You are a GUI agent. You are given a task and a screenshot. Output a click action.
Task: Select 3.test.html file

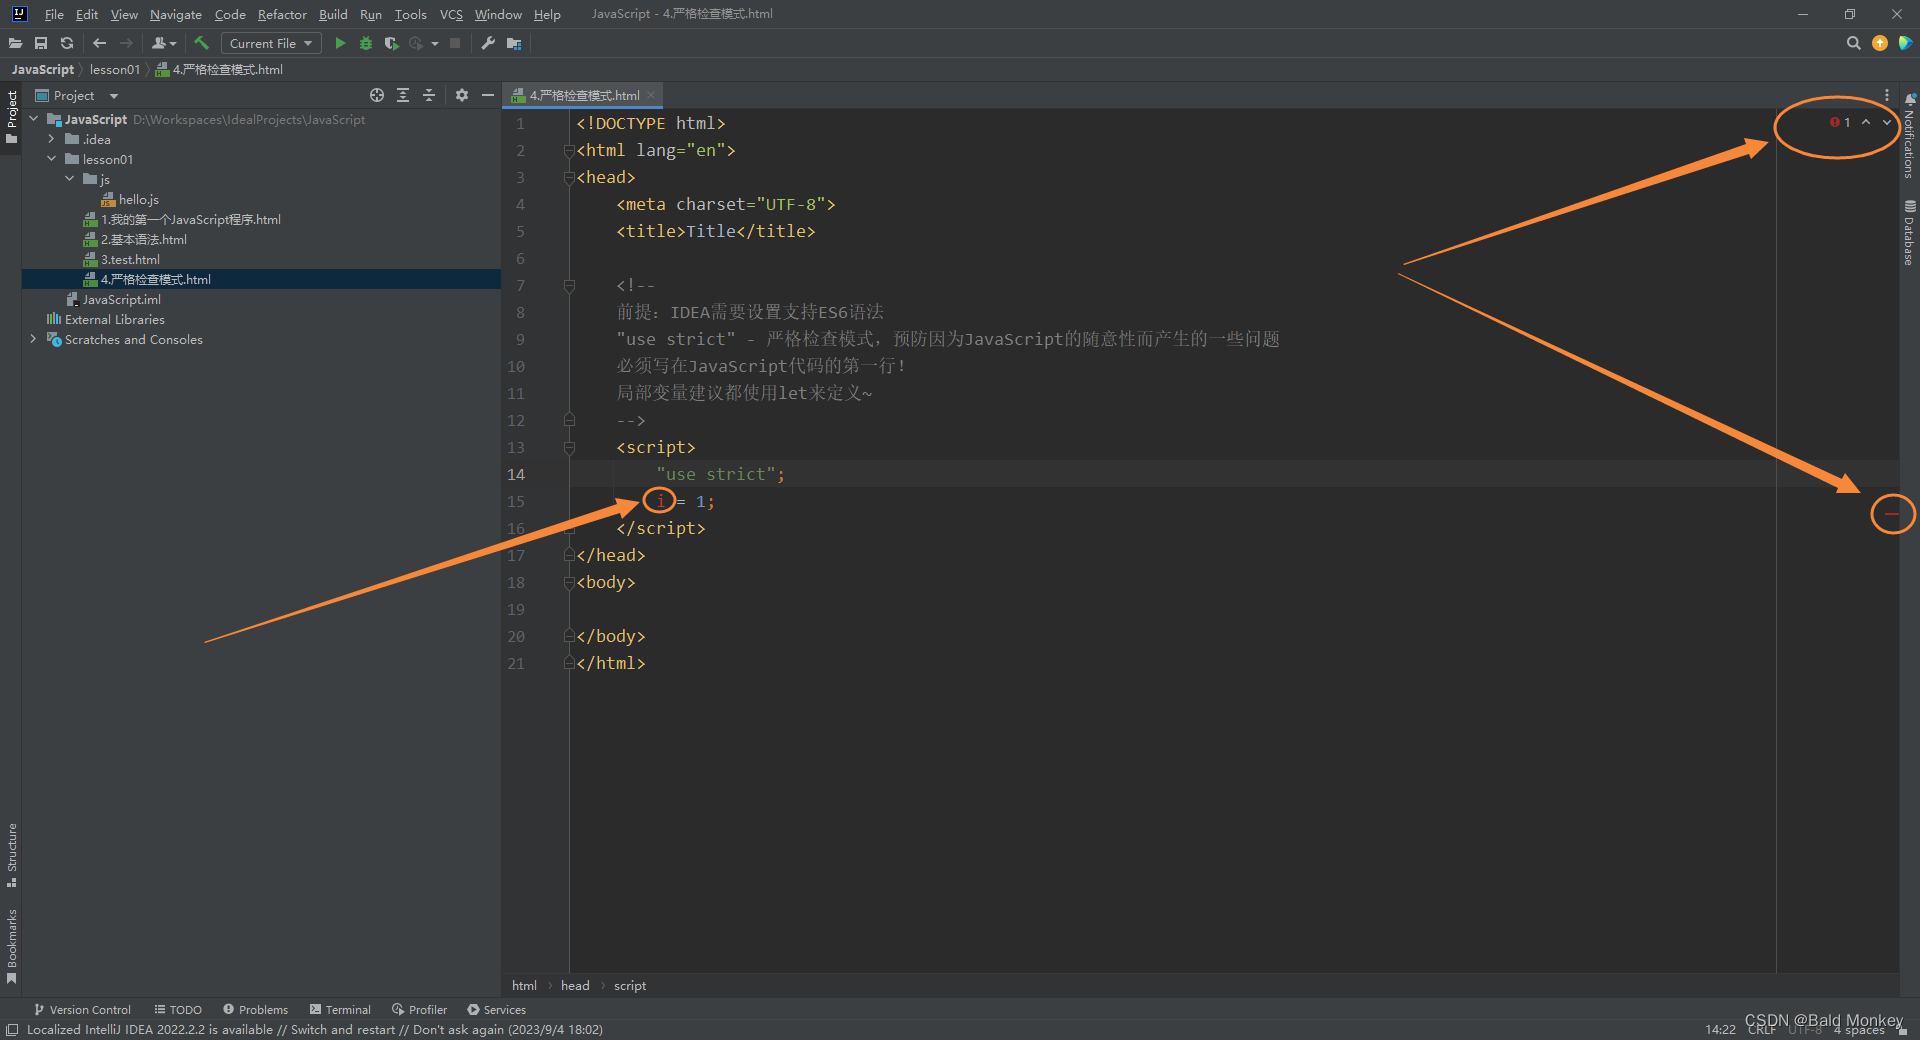pyautogui.click(x=121, y=259)
